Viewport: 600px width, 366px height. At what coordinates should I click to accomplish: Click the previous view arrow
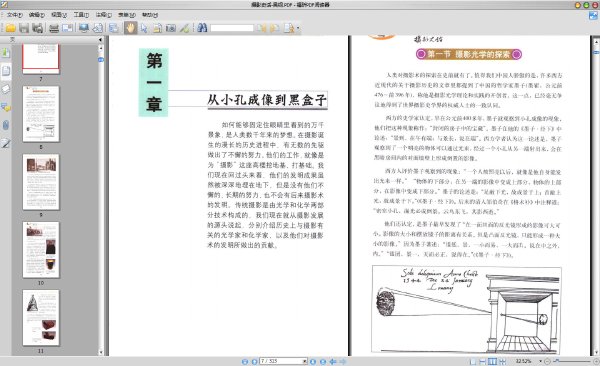(333, 361)
